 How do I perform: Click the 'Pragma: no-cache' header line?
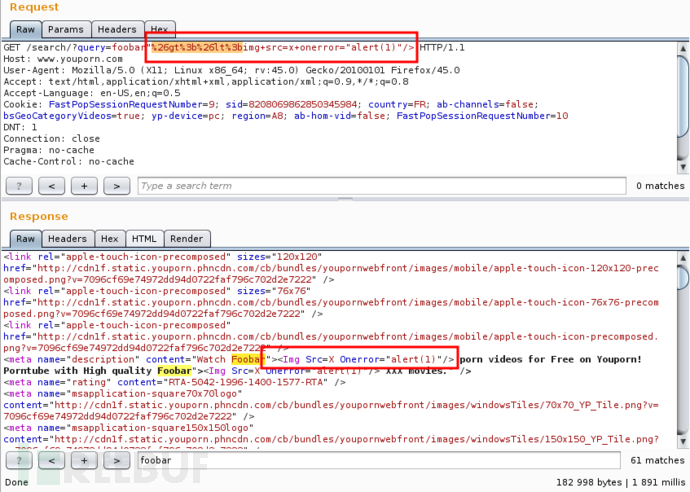48,151
